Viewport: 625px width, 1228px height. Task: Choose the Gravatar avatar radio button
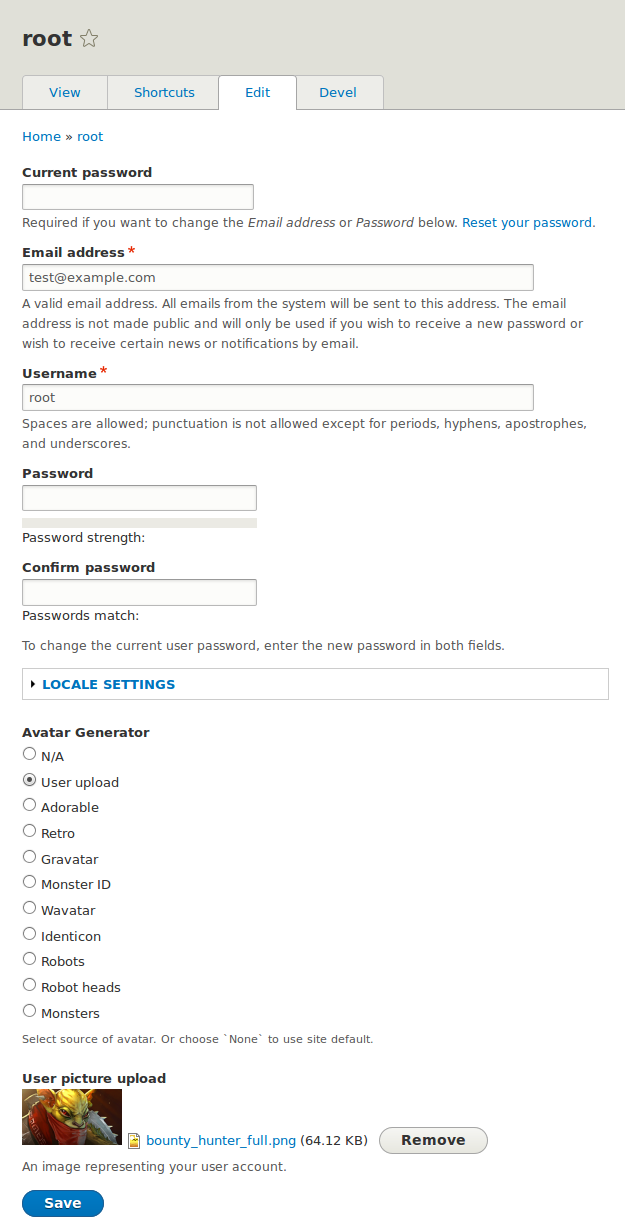click(30, 857)
